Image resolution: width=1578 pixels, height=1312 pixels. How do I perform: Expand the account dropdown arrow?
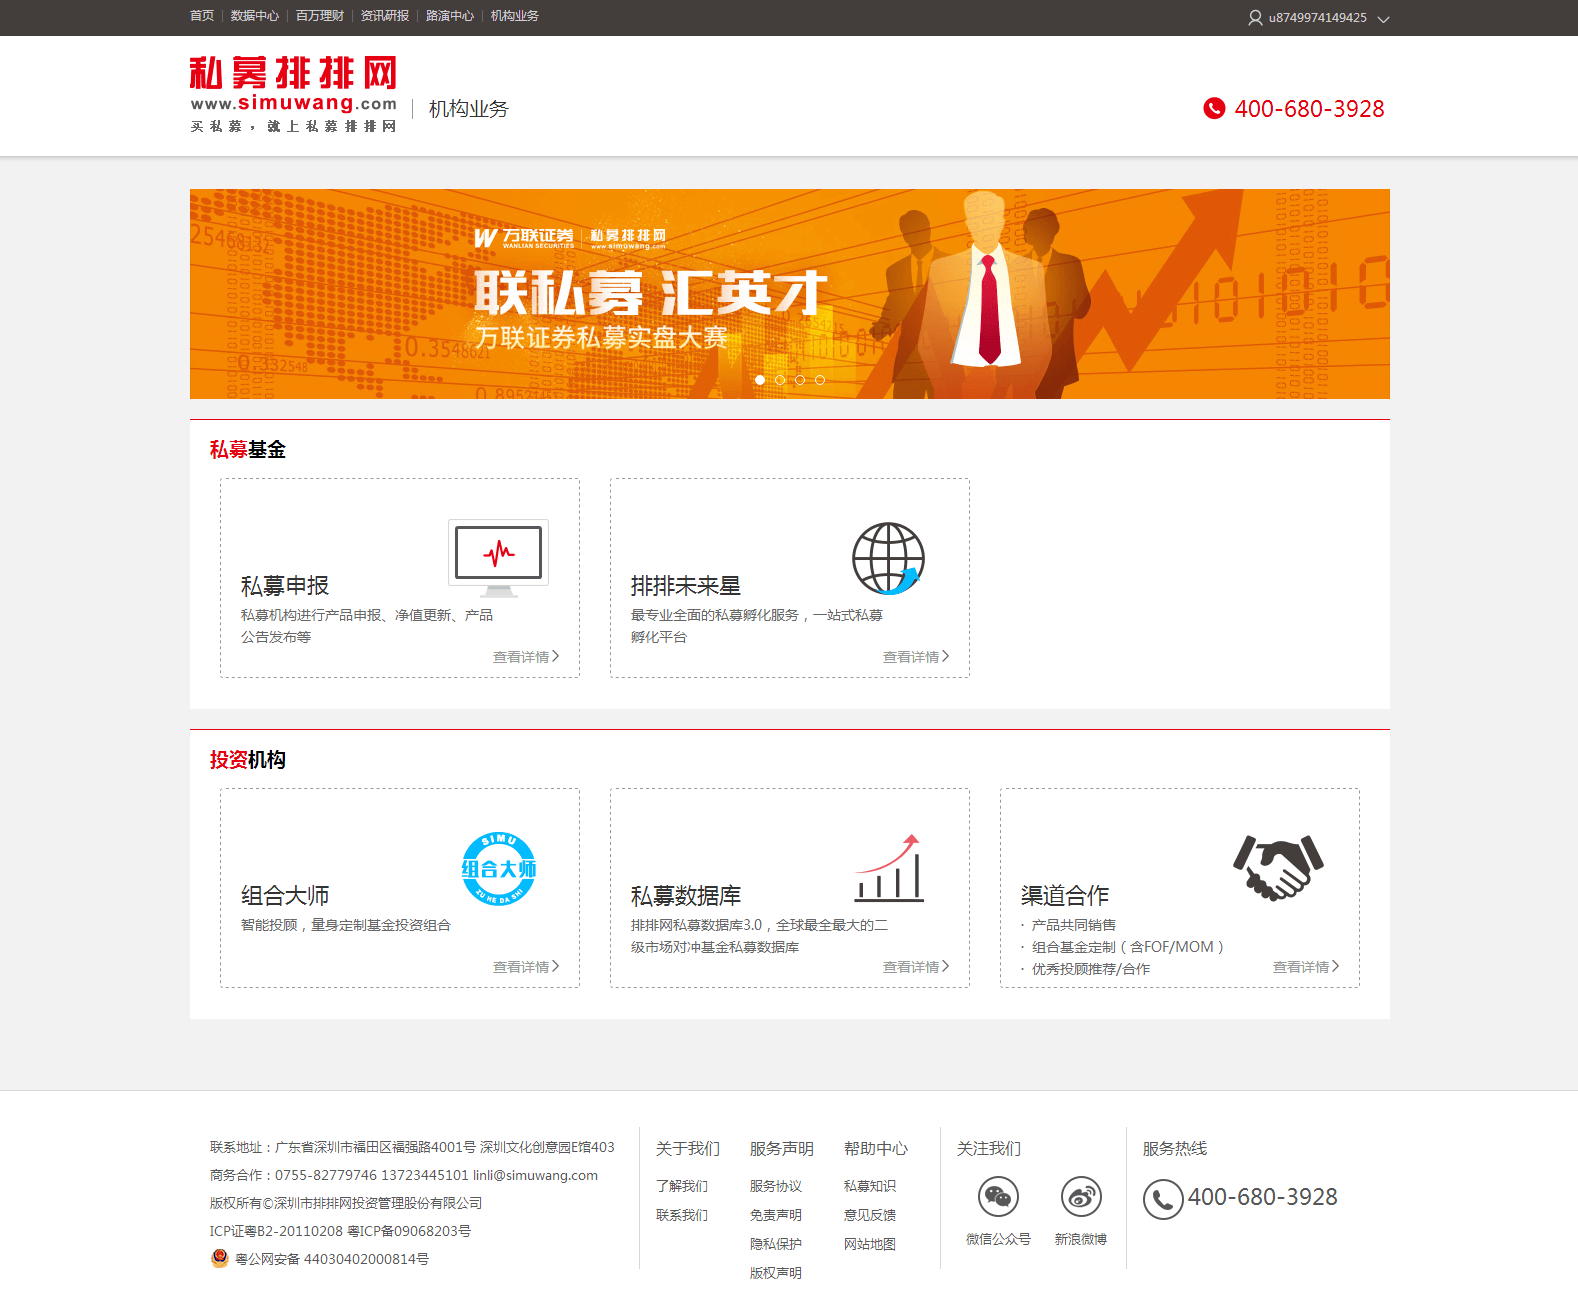pos(1384,19)
